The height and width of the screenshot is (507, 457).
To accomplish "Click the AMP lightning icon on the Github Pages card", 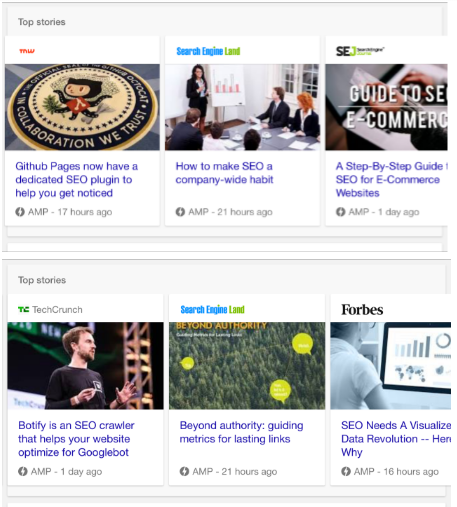I will (20, 212).
